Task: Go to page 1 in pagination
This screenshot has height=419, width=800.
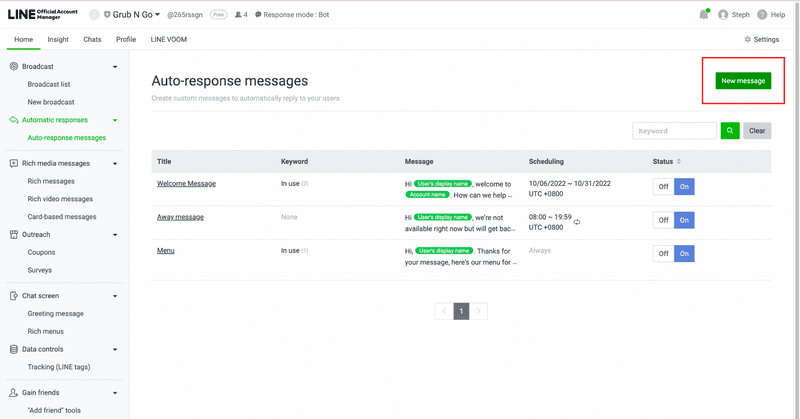Action: coord(461,311)
